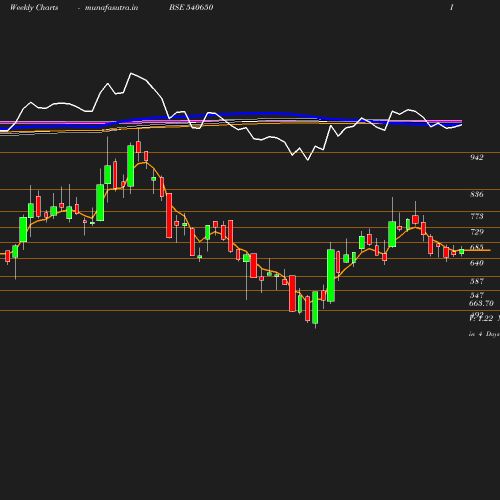This screenshot has width=500, height=500.
Task: Click the 663.70 current price value
Action: tap(481, 303)
